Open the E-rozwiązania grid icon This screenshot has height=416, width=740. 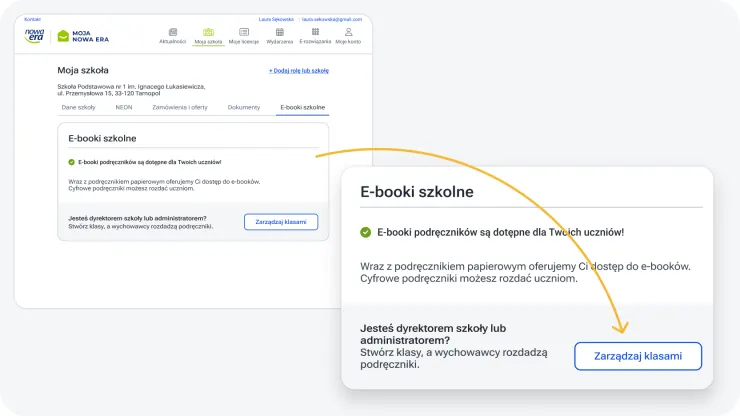pos(315,33)
